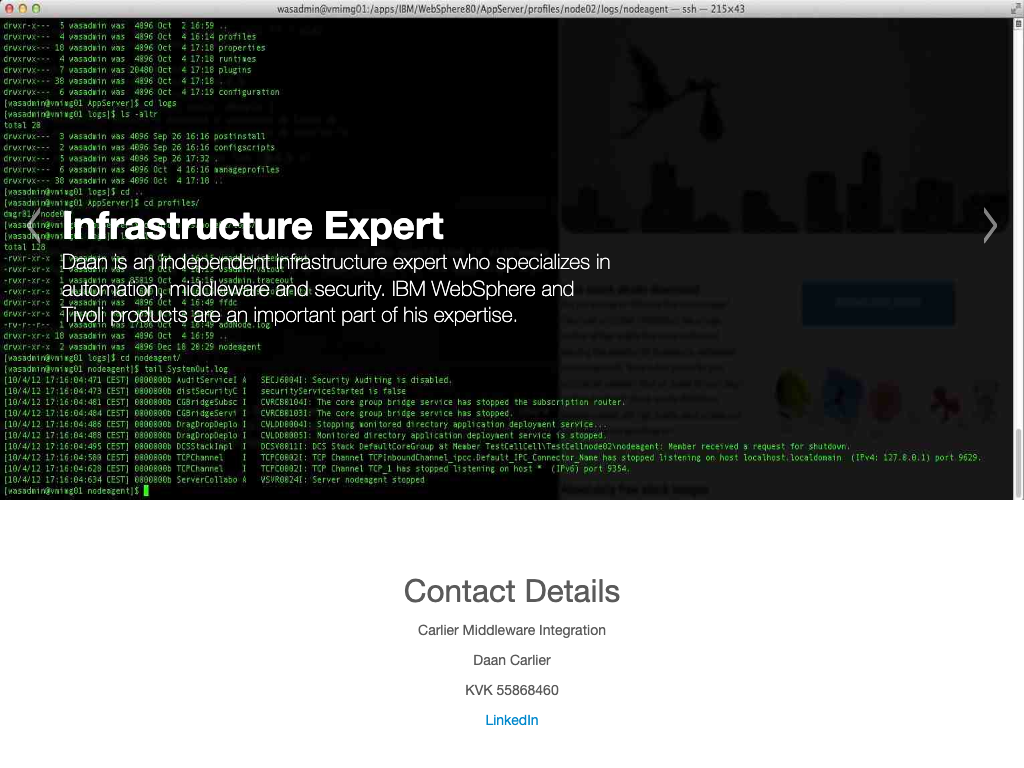Click the "Contact Details" heading
This screenshot has height=768, width=1024.
coord(511,591)
